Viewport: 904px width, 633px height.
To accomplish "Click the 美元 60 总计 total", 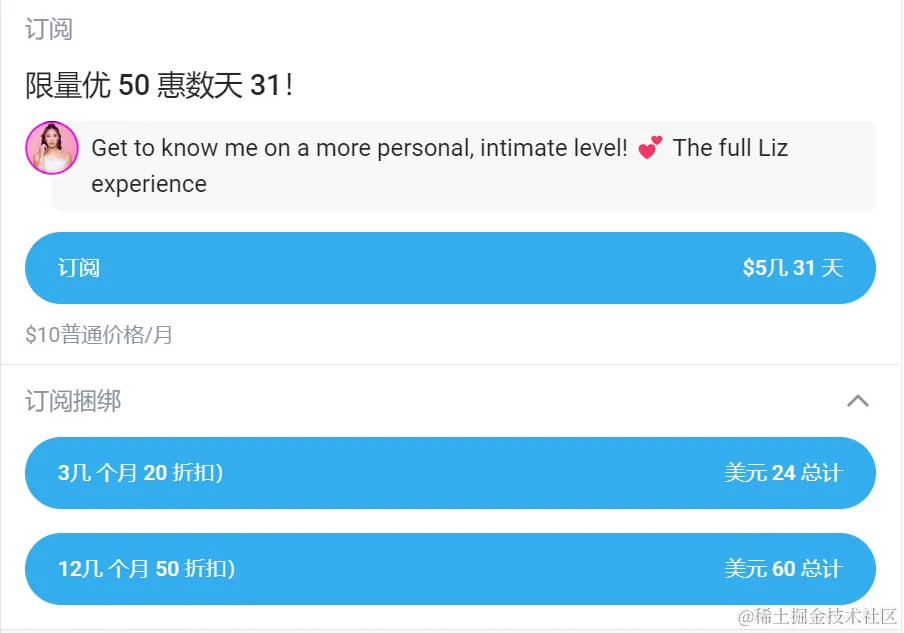I will pos(783,569).
